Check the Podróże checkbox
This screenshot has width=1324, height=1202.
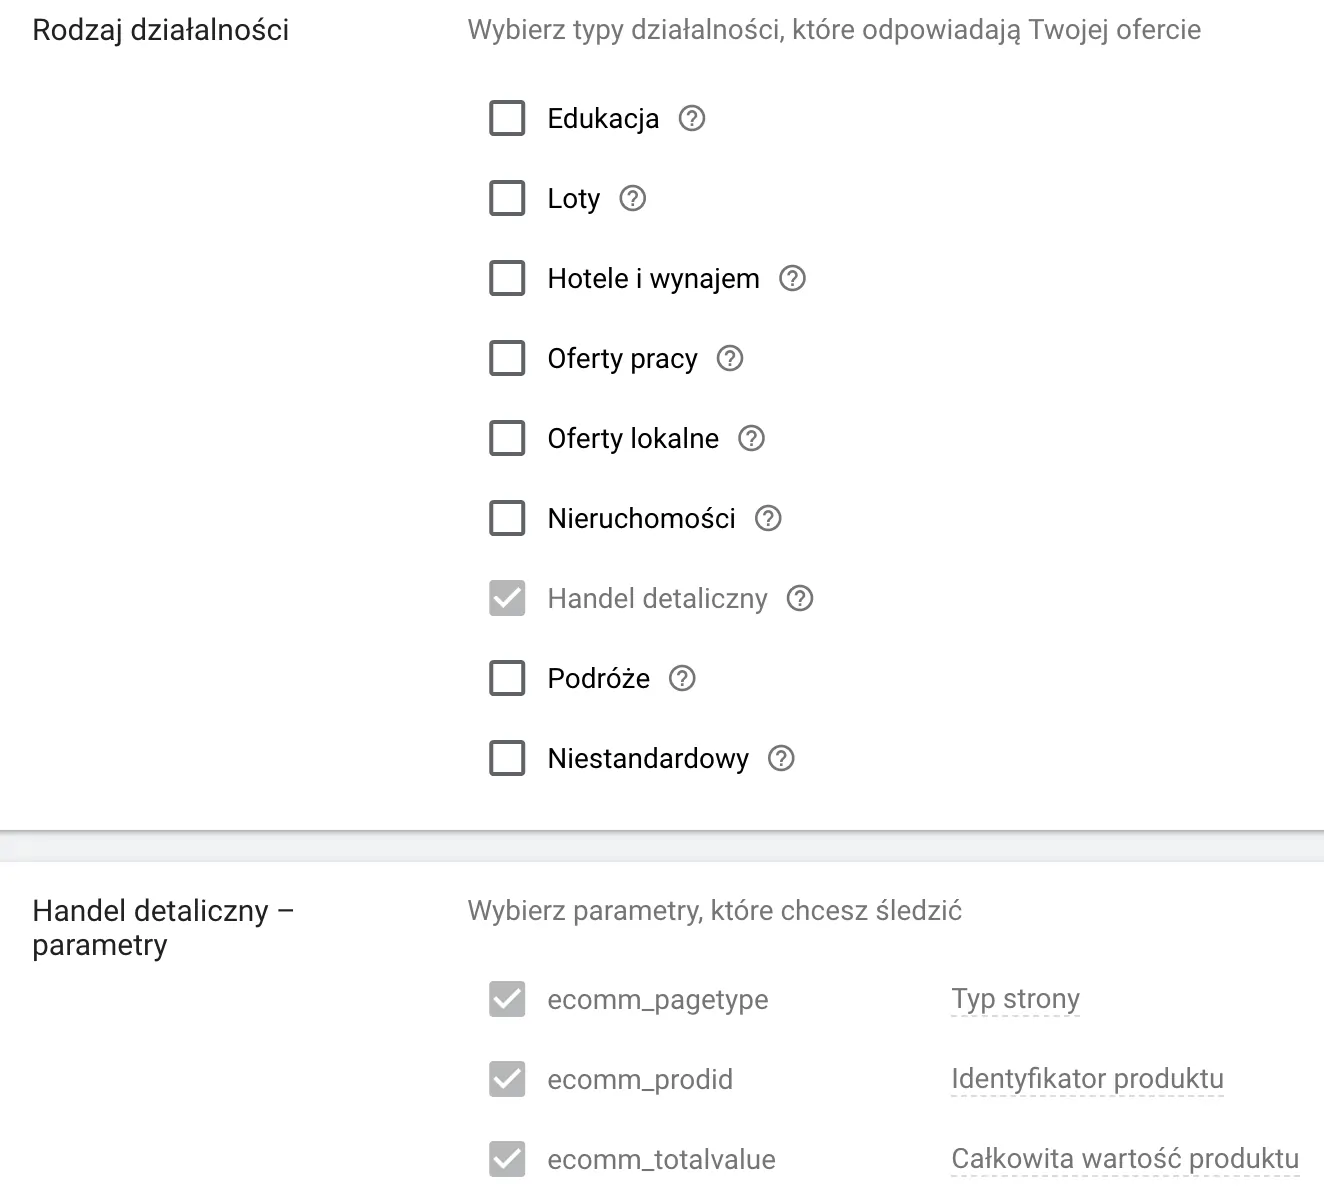point(507,679)
